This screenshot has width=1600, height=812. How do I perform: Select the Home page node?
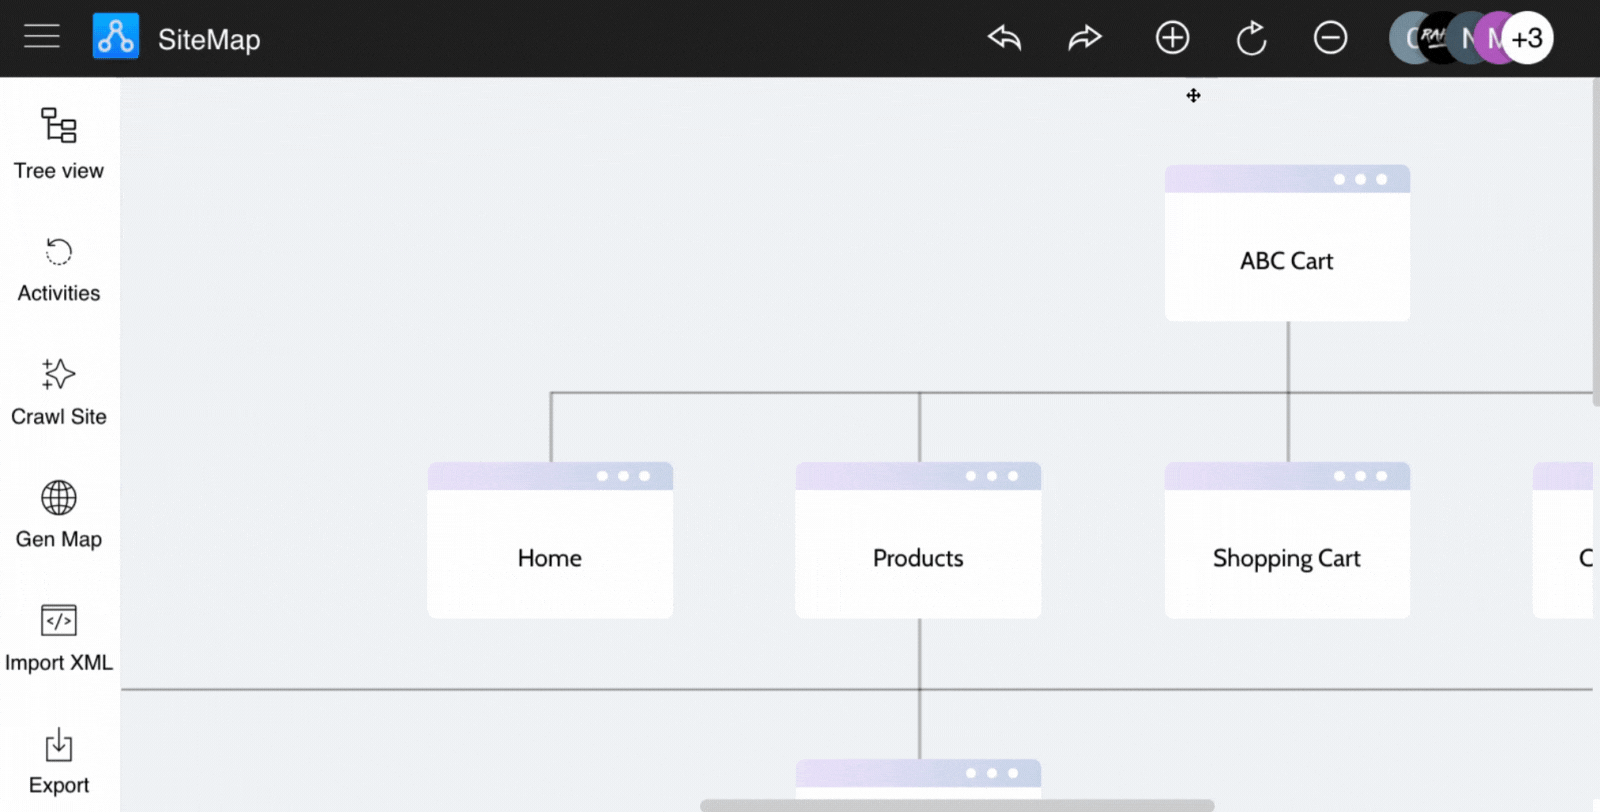[550, 540]
